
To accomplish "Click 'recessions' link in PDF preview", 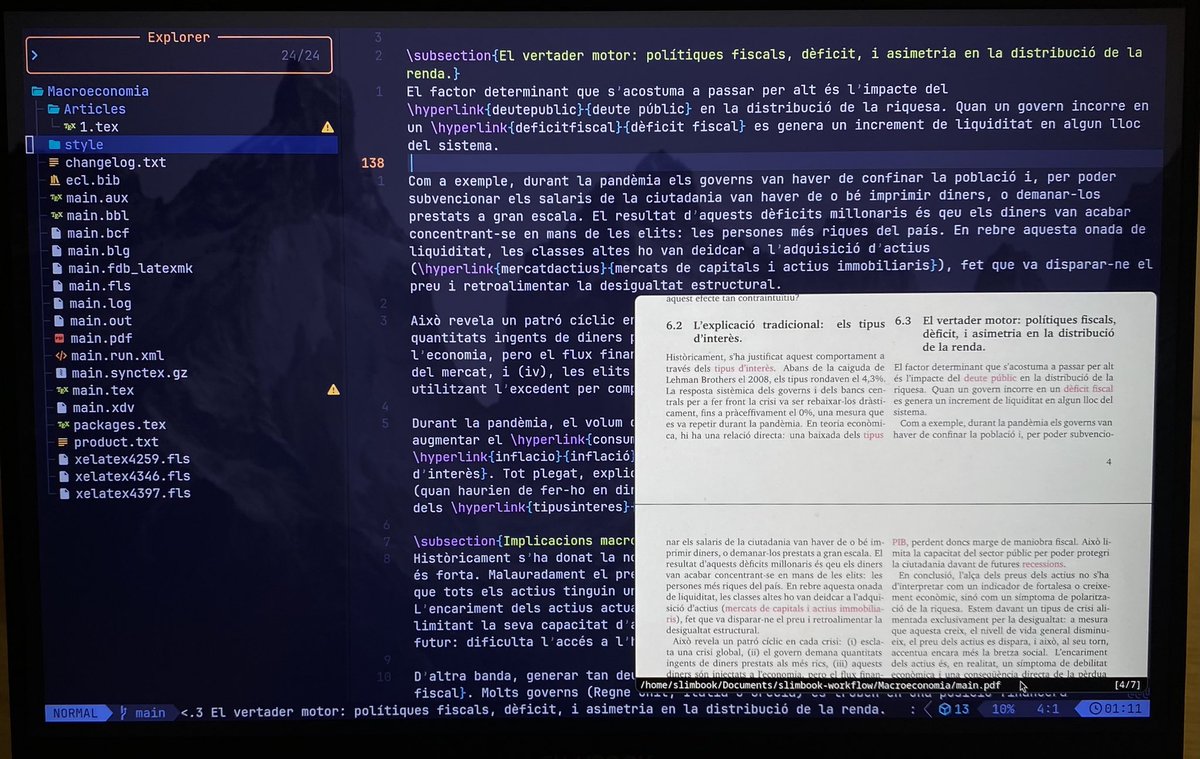I will click(1043, 564).
